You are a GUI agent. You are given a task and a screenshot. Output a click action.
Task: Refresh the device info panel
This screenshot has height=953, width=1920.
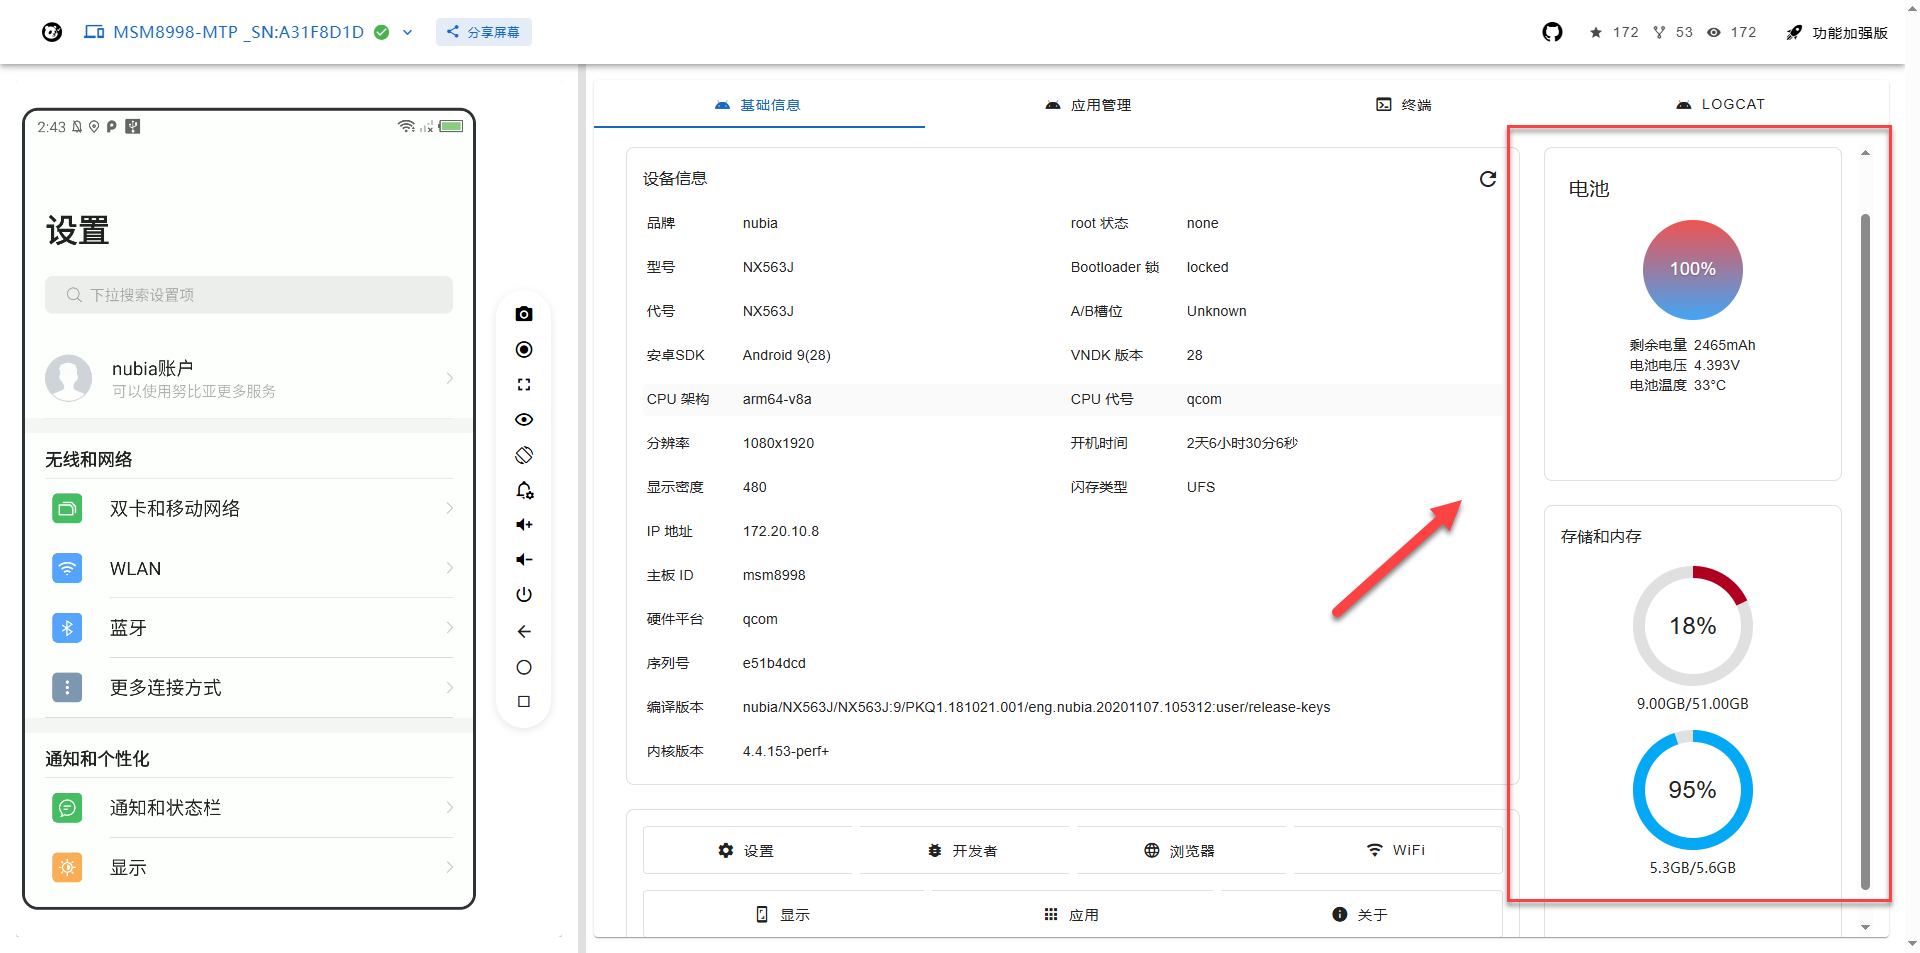pyautogui.click(x=1488, y=179)
